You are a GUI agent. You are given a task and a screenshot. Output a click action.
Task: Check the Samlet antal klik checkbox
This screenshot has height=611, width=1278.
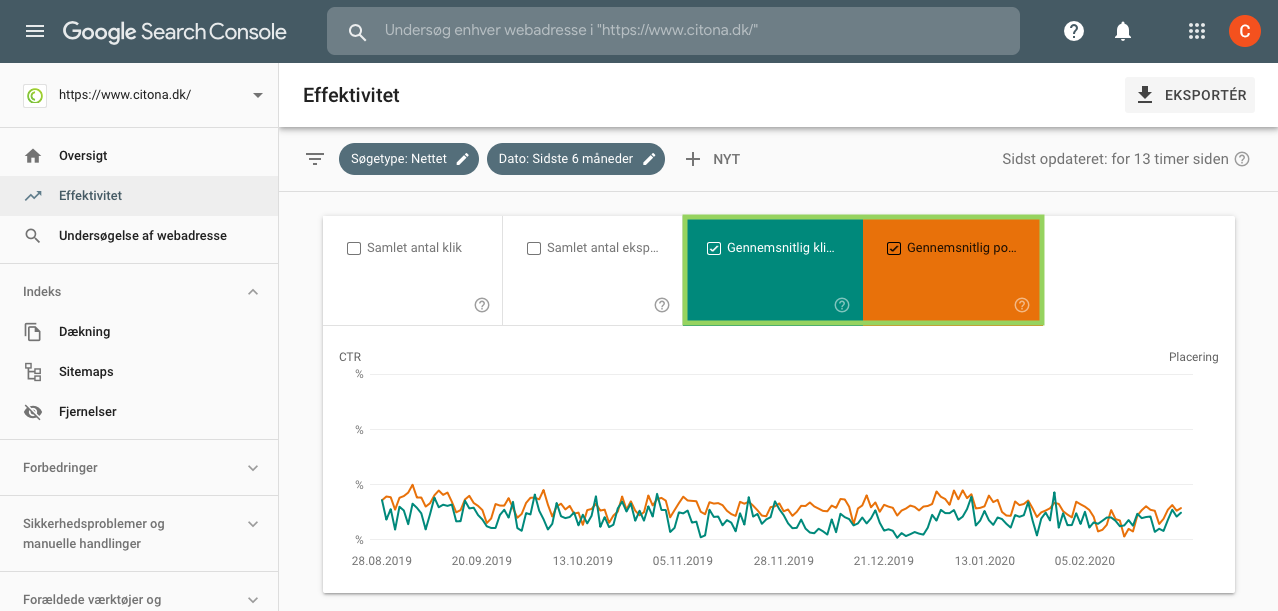pyautogui.click(x=354, y=248)
